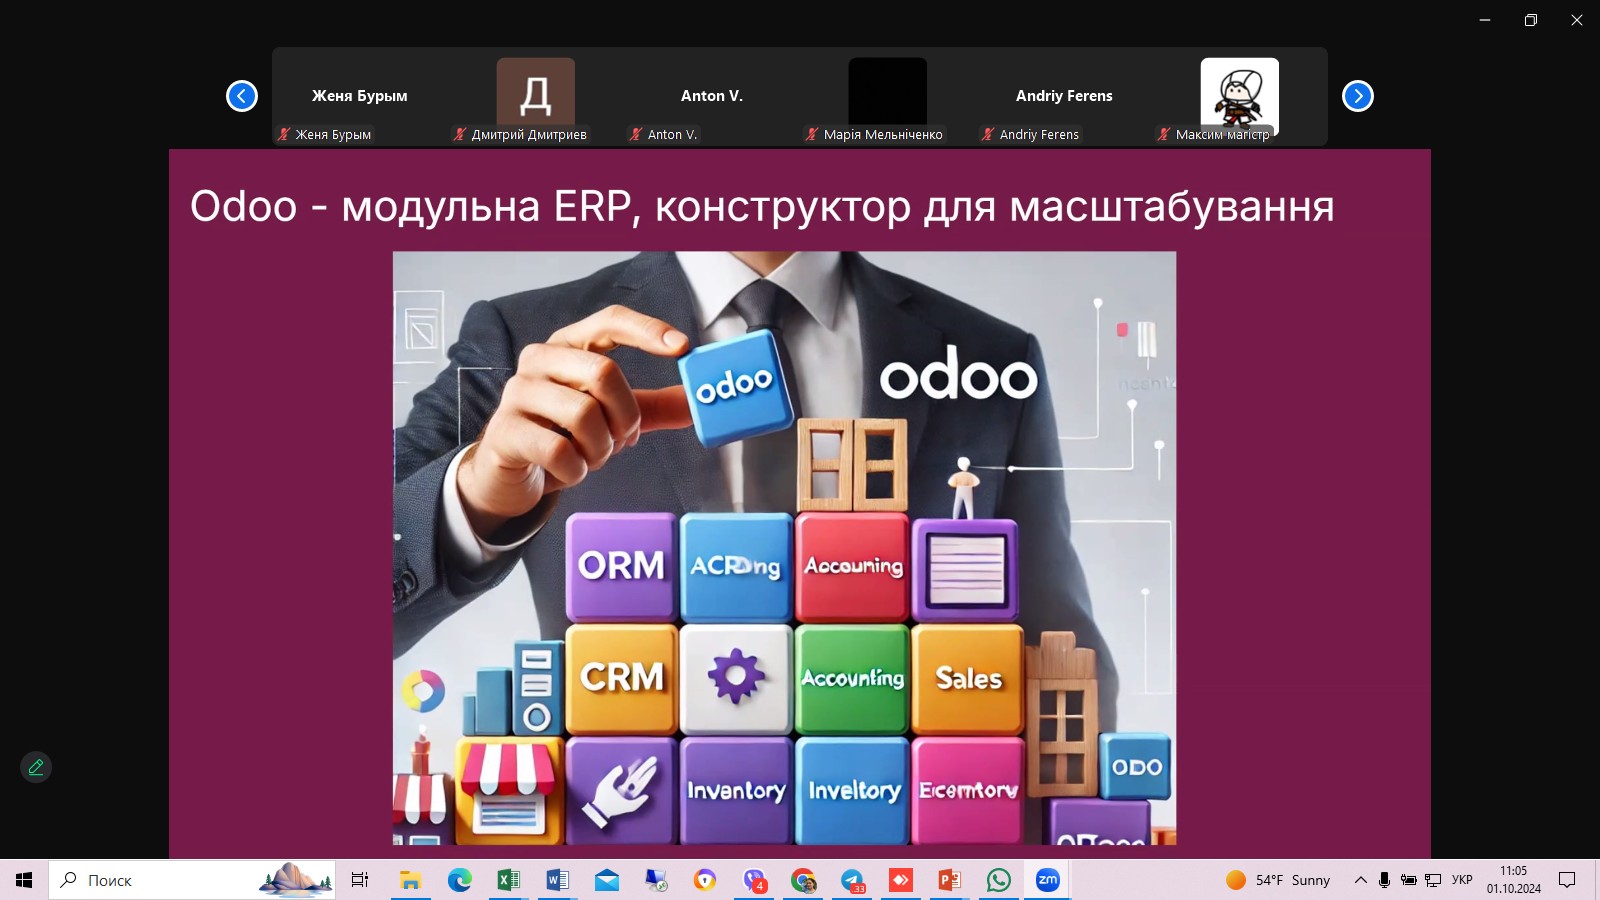
Task: Go to previous participants page arrow
Action: pos(242,96)
